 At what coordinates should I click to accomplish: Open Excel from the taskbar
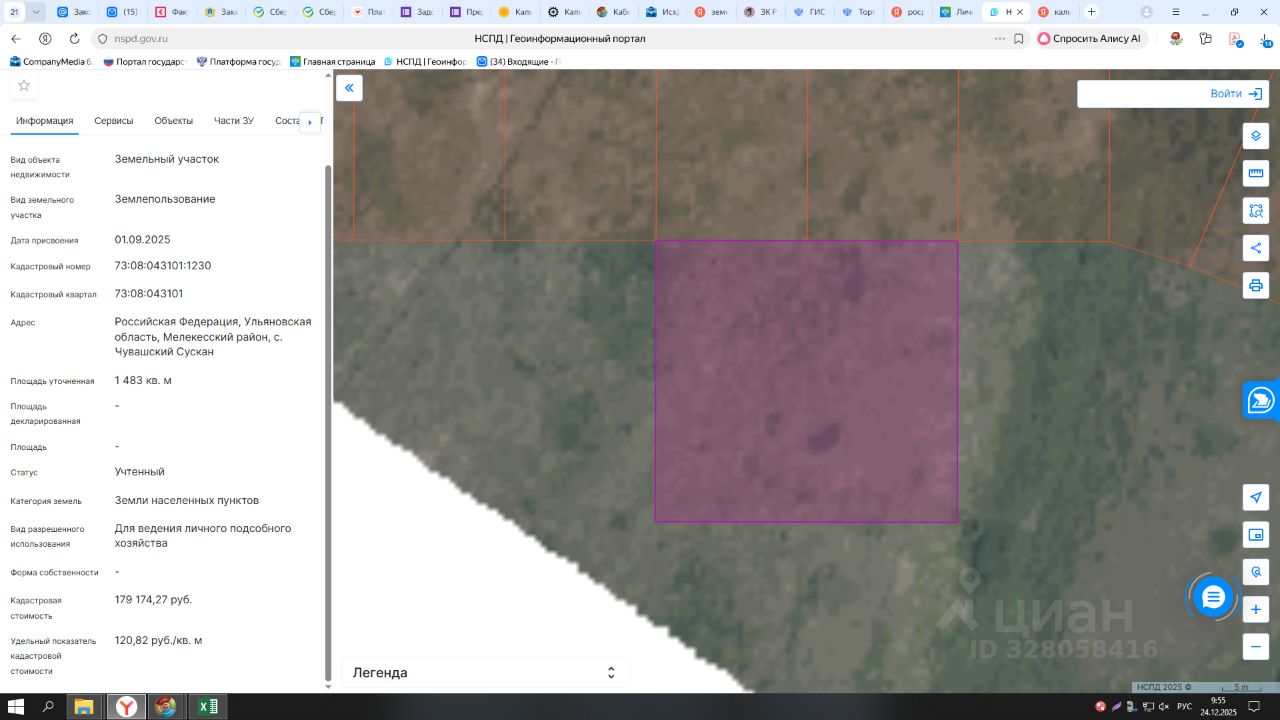point(207,707)
